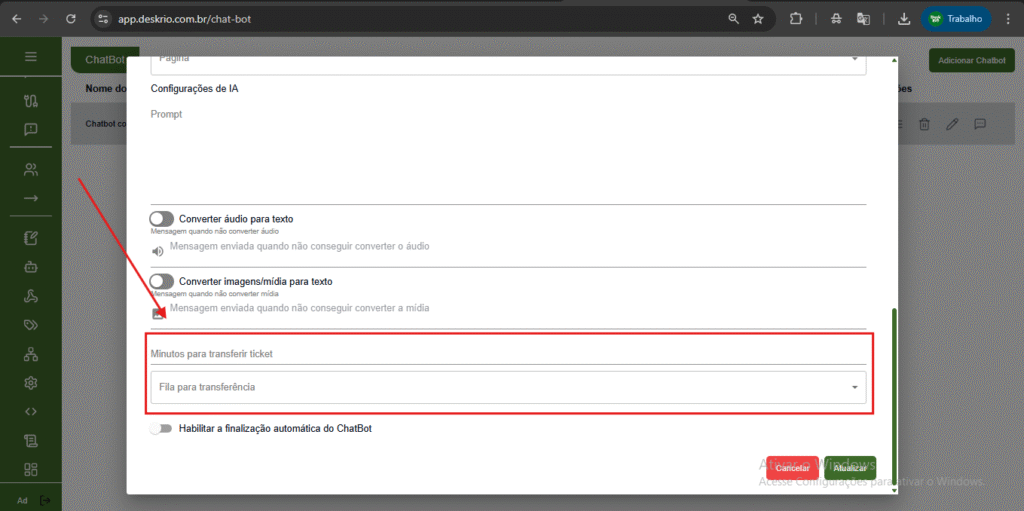Expand the Fila para transferência dropdown

(x=854, y=387)
